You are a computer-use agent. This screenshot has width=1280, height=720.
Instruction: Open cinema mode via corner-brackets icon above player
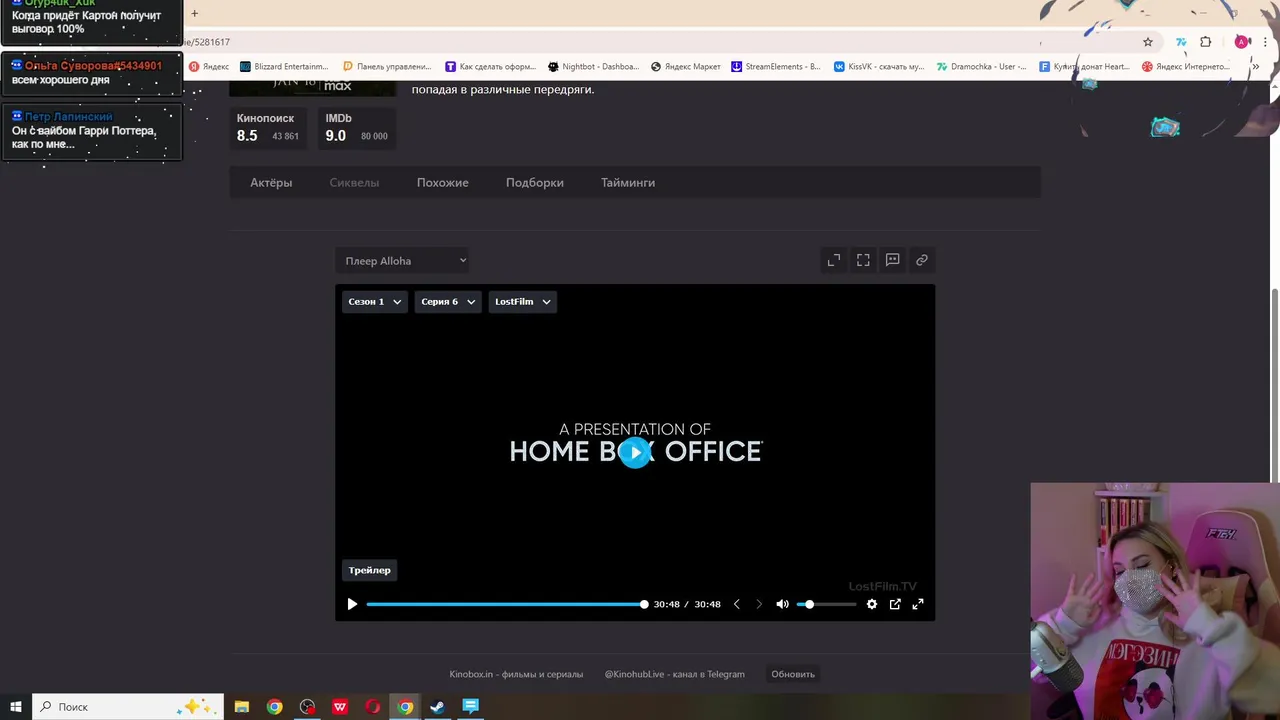[863, 260]
